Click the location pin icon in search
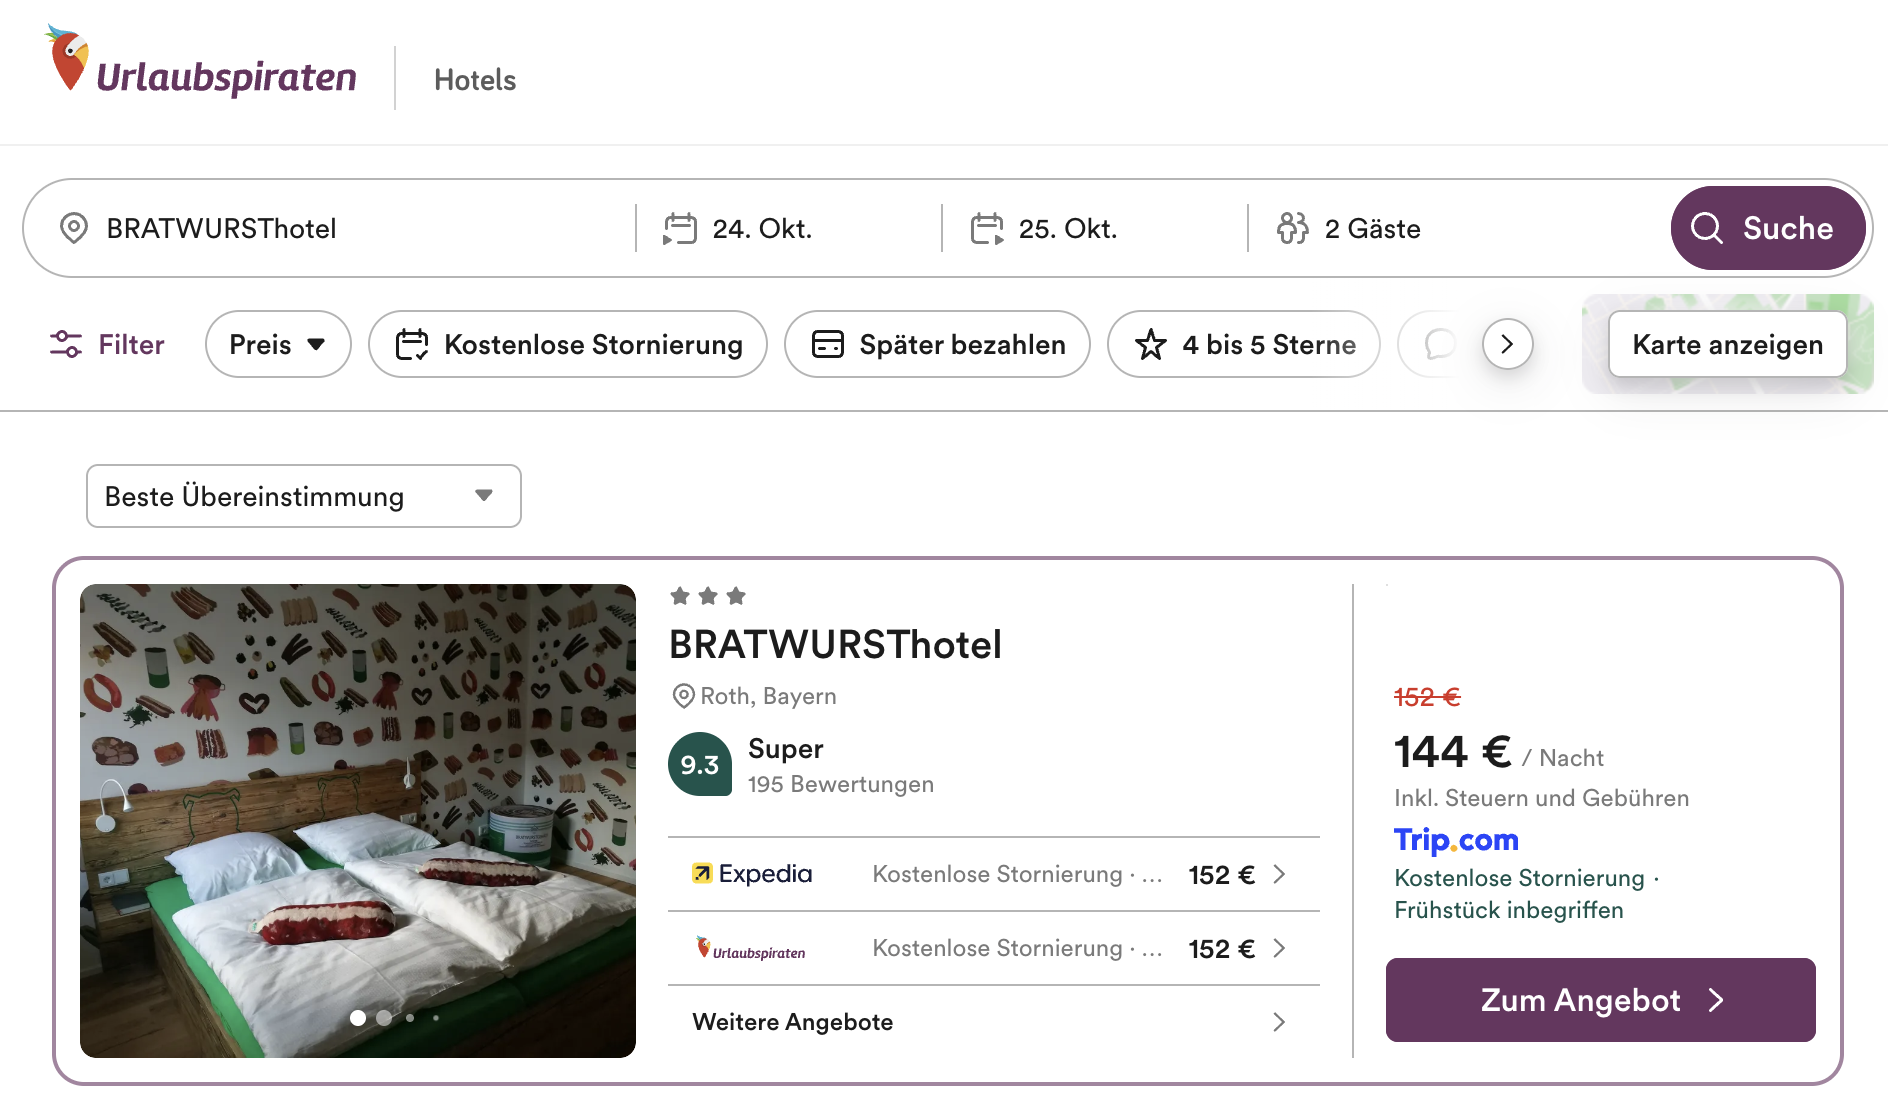This screenshot has height=1114, width=1888. pos(74,228)
